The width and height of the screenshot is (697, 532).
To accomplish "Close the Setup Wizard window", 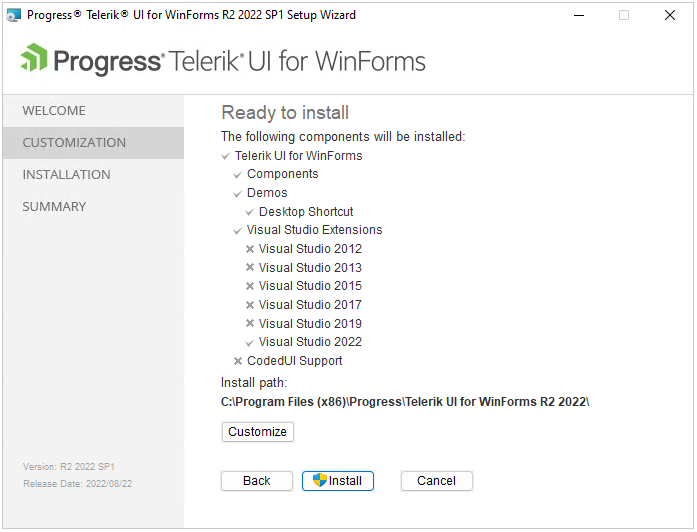I will click(x=670, y=15).
